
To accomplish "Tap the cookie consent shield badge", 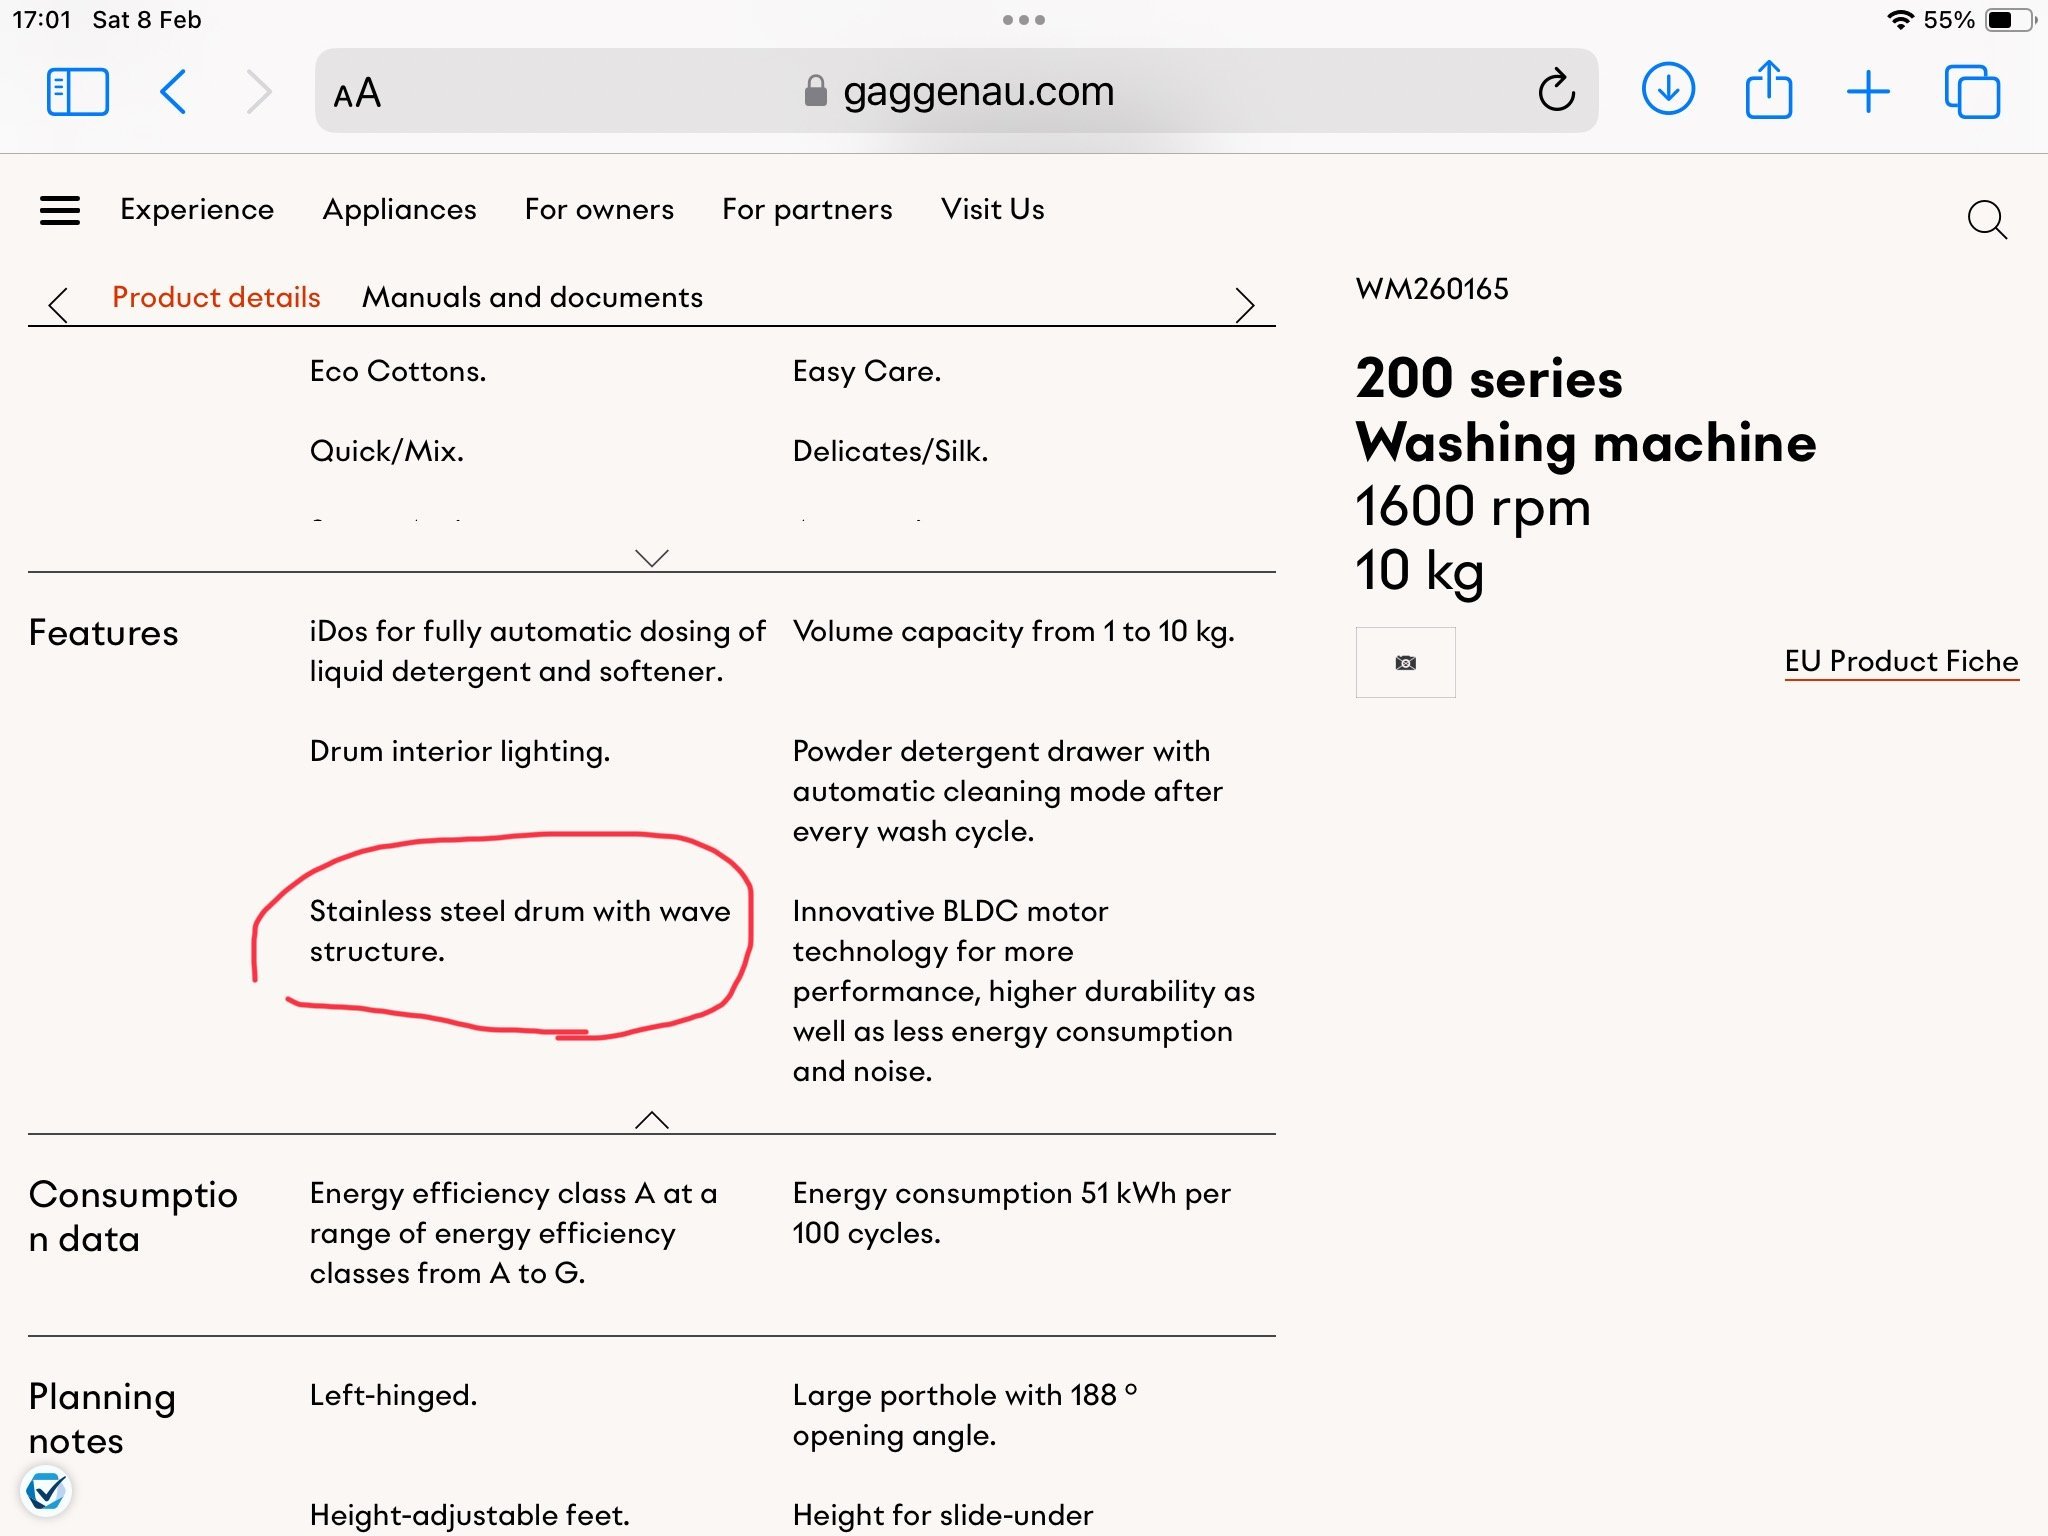I will coord(46,1491).
